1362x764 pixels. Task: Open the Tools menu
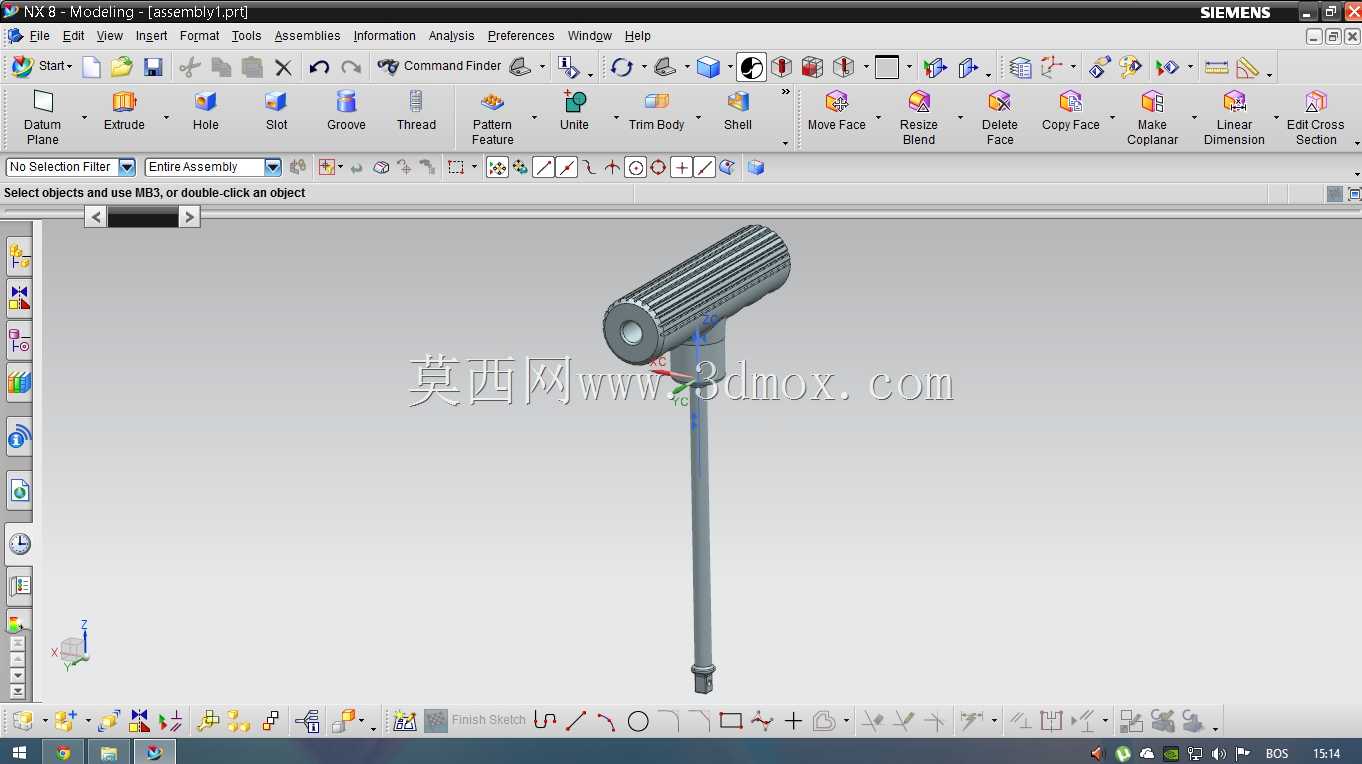pos(246,36)
